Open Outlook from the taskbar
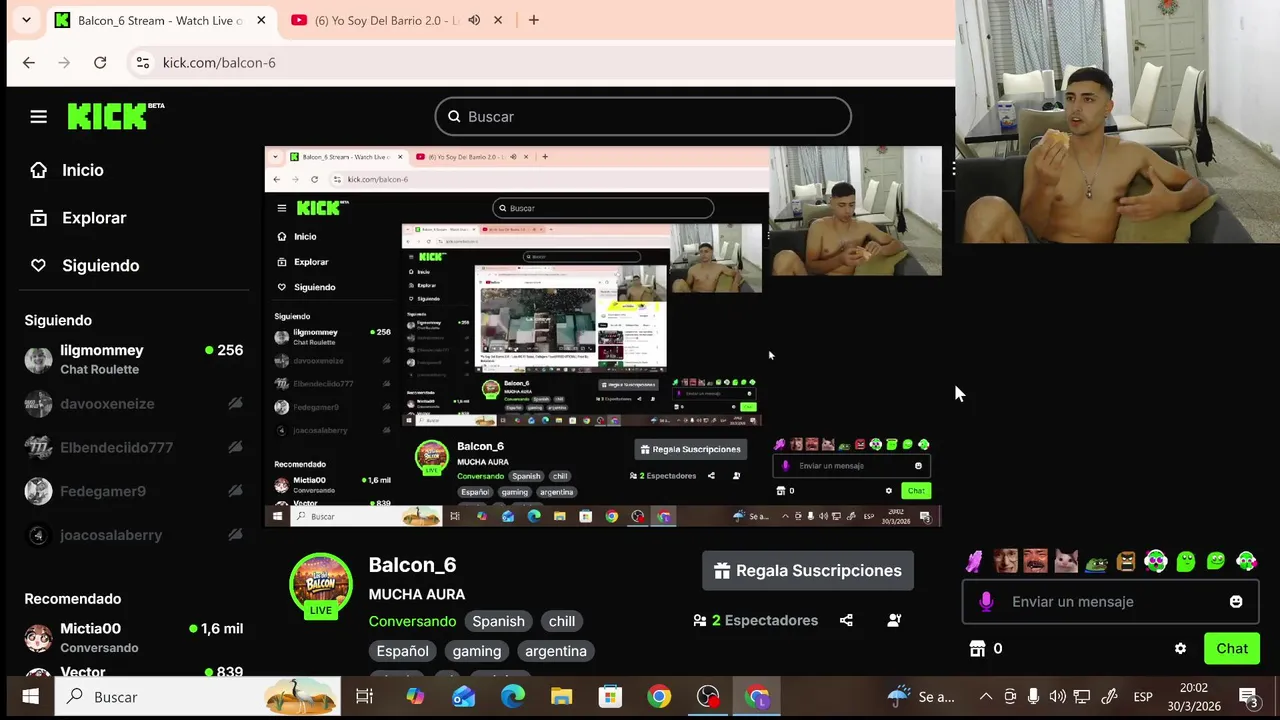The height and width of the screenshot is (720, 1280). click(463, 697)
